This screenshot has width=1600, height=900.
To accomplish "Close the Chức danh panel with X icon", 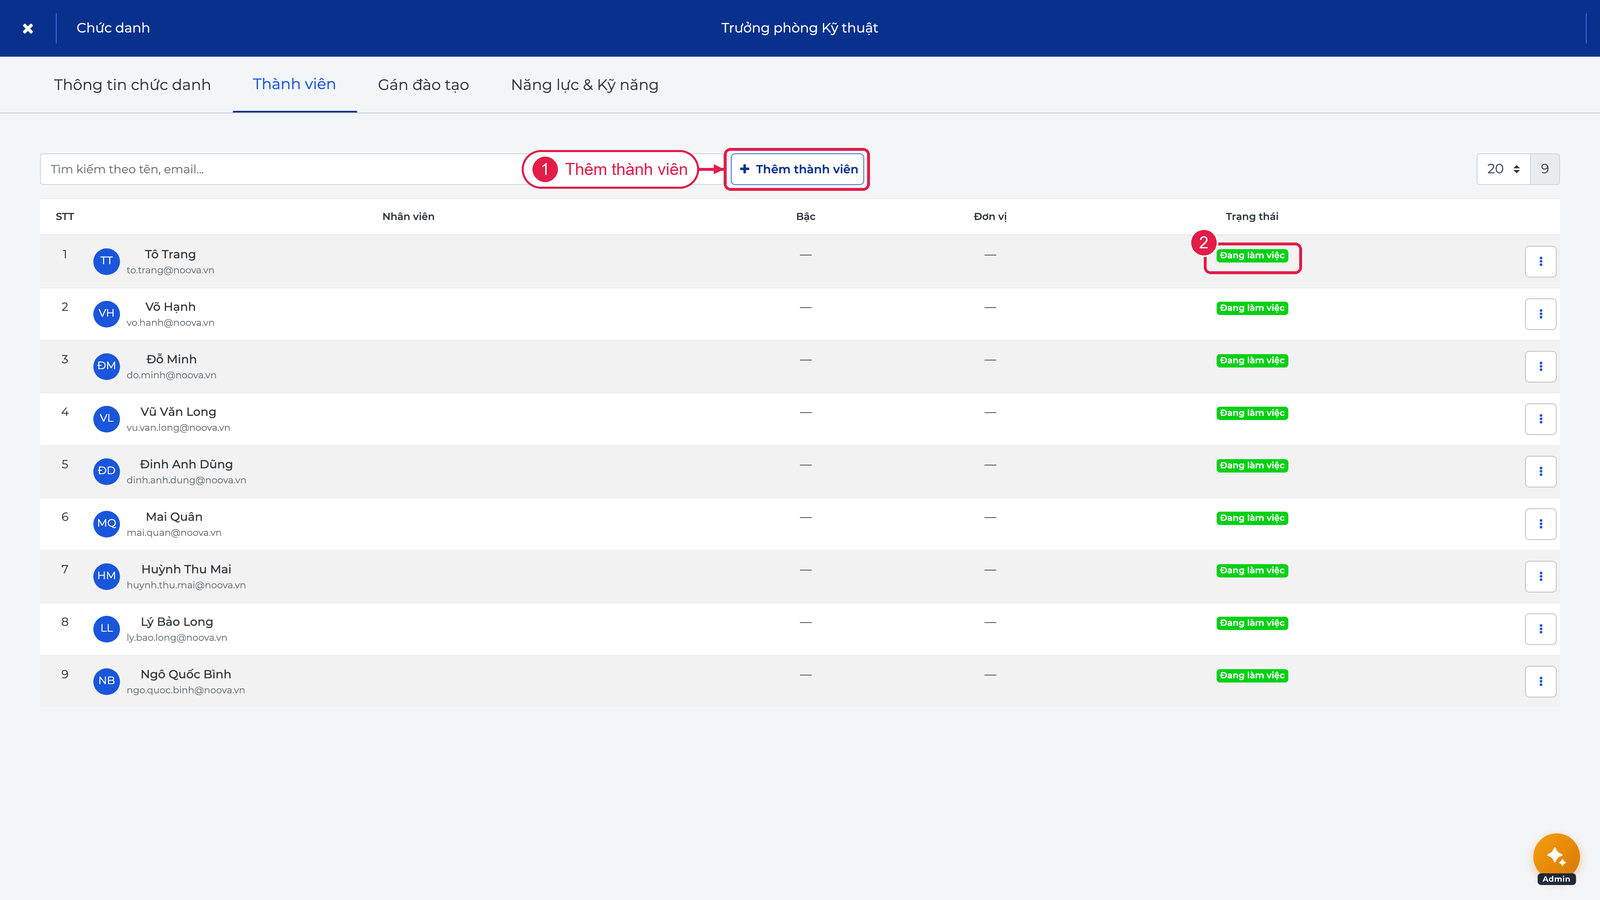I will pos(28,28).
